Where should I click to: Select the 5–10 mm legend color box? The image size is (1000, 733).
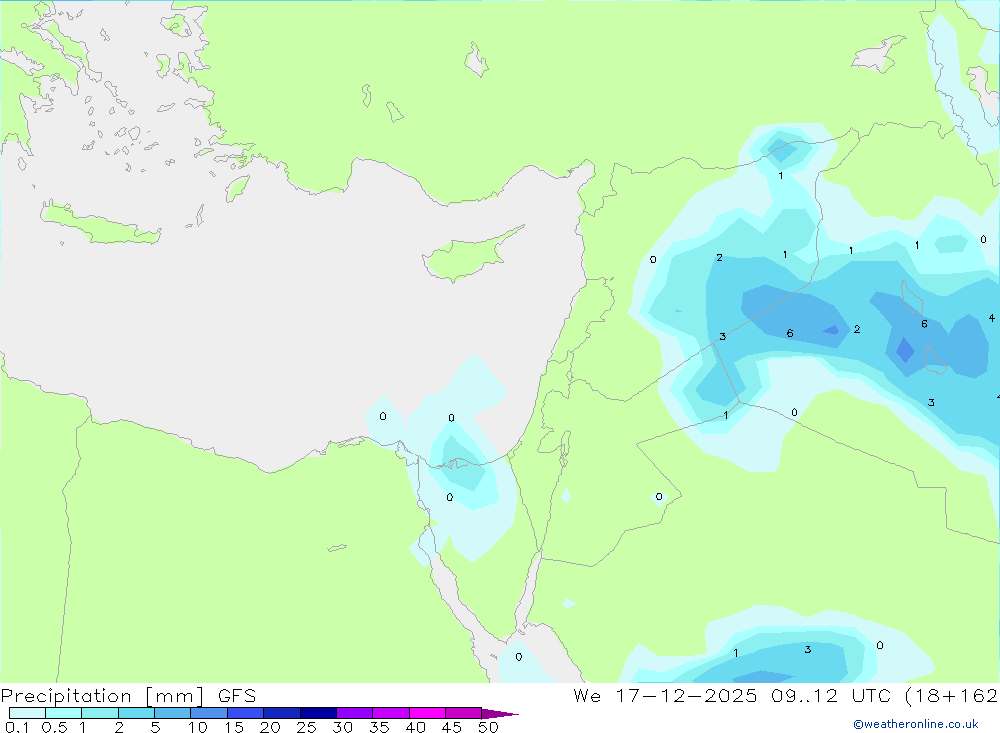(x=173, y=713)
